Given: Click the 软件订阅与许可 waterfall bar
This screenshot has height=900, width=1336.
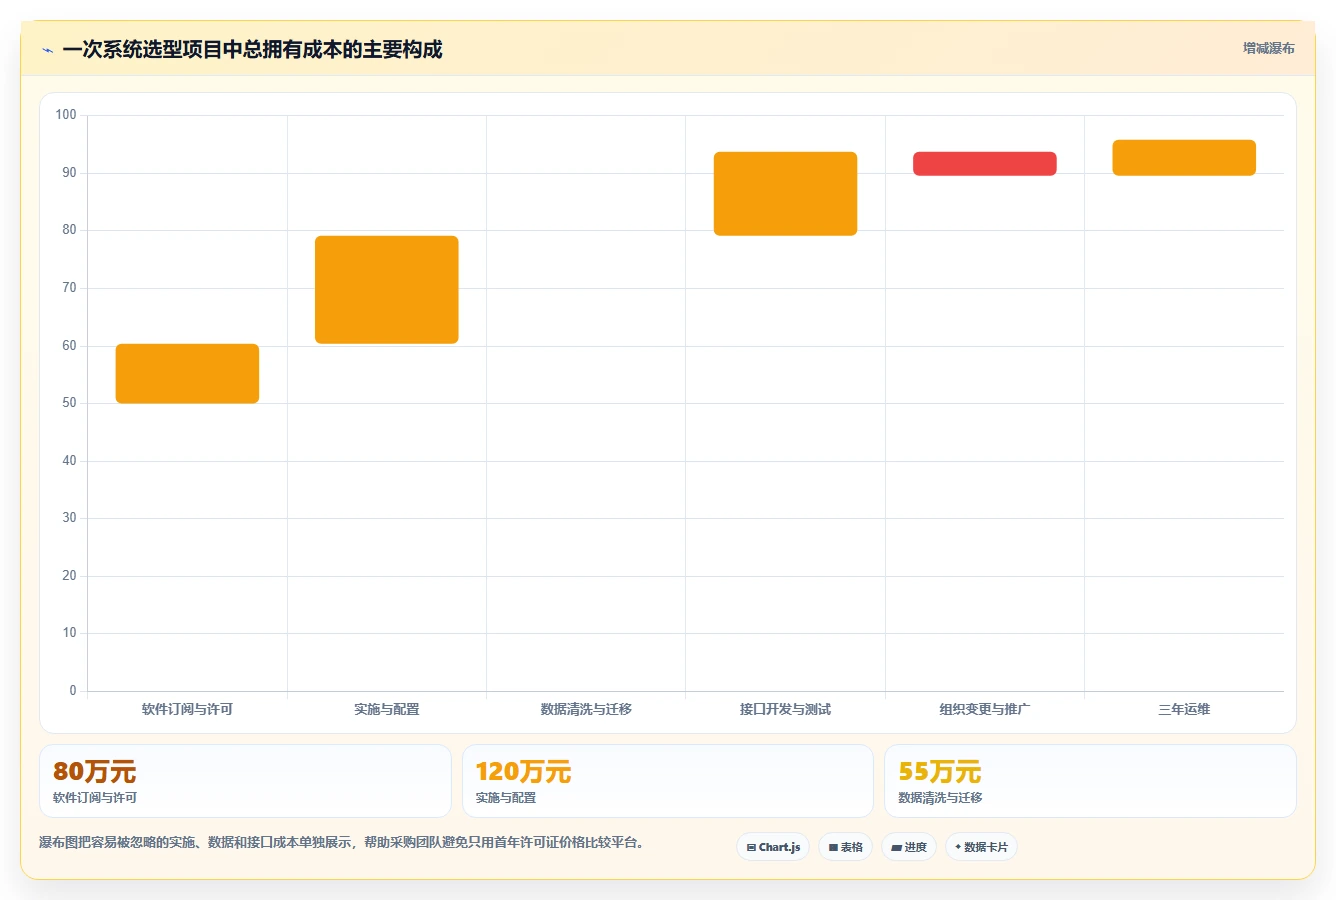Looking at the screenshot, I should click(x=187, y=374).
